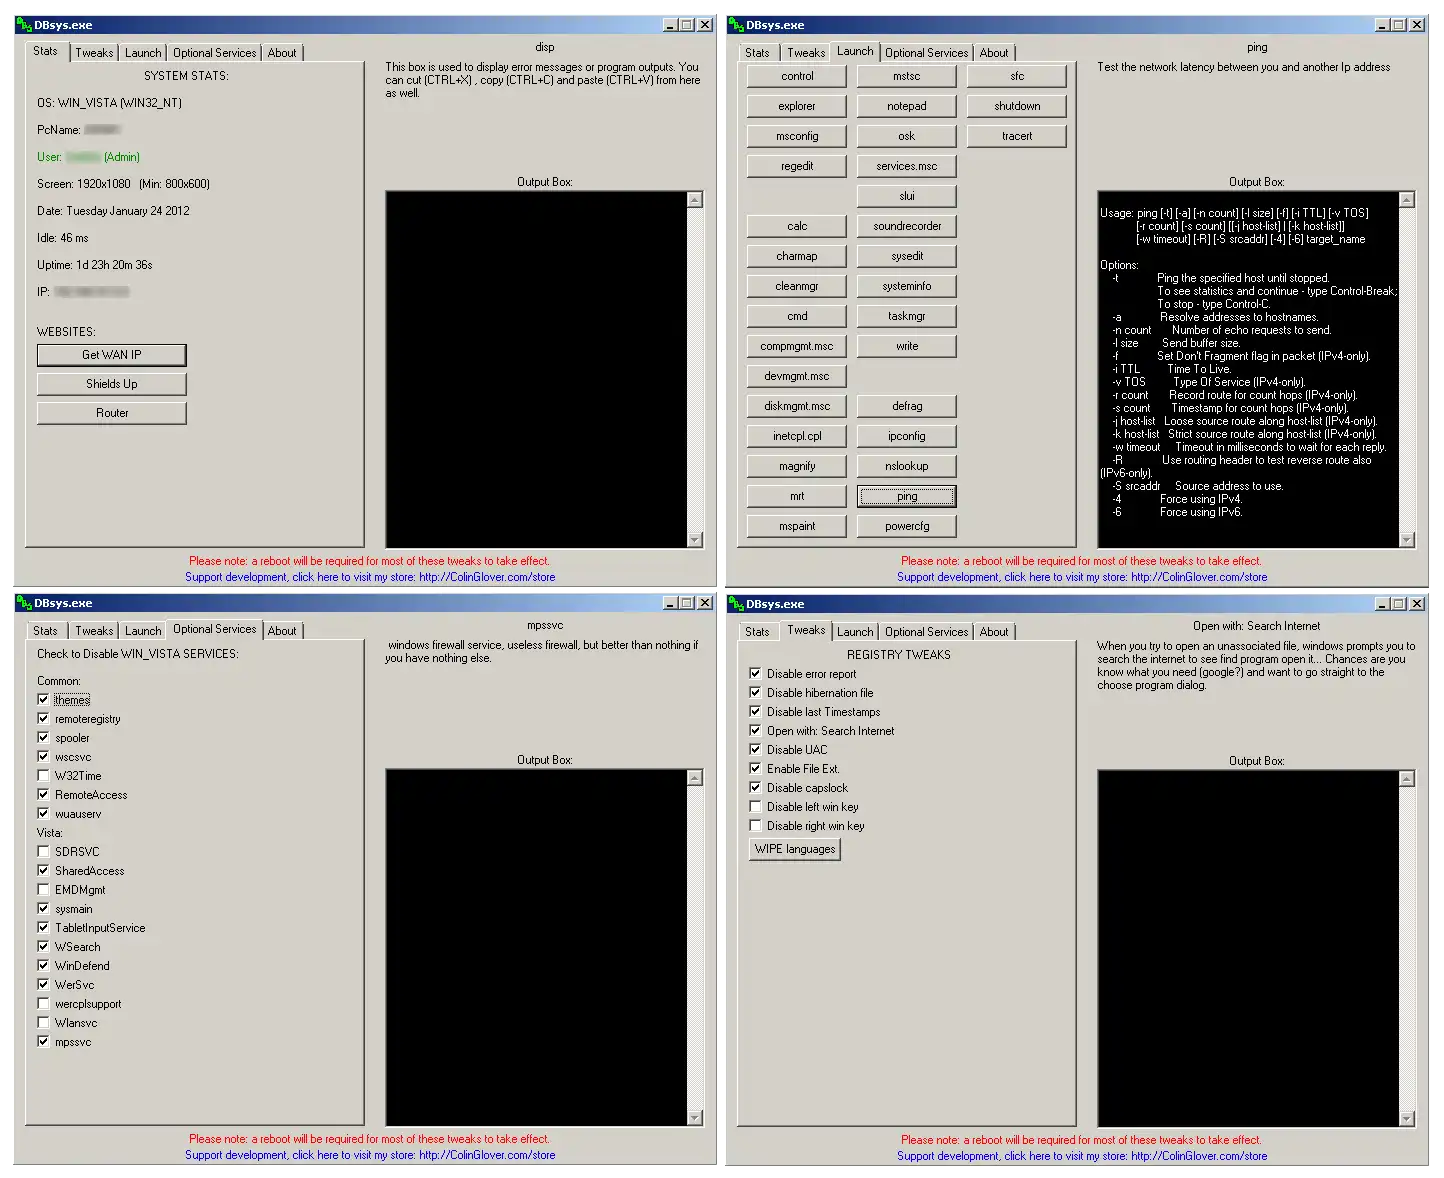Run ipconfig button
Screen dimensions: 1444x1178
coord(907,436)
